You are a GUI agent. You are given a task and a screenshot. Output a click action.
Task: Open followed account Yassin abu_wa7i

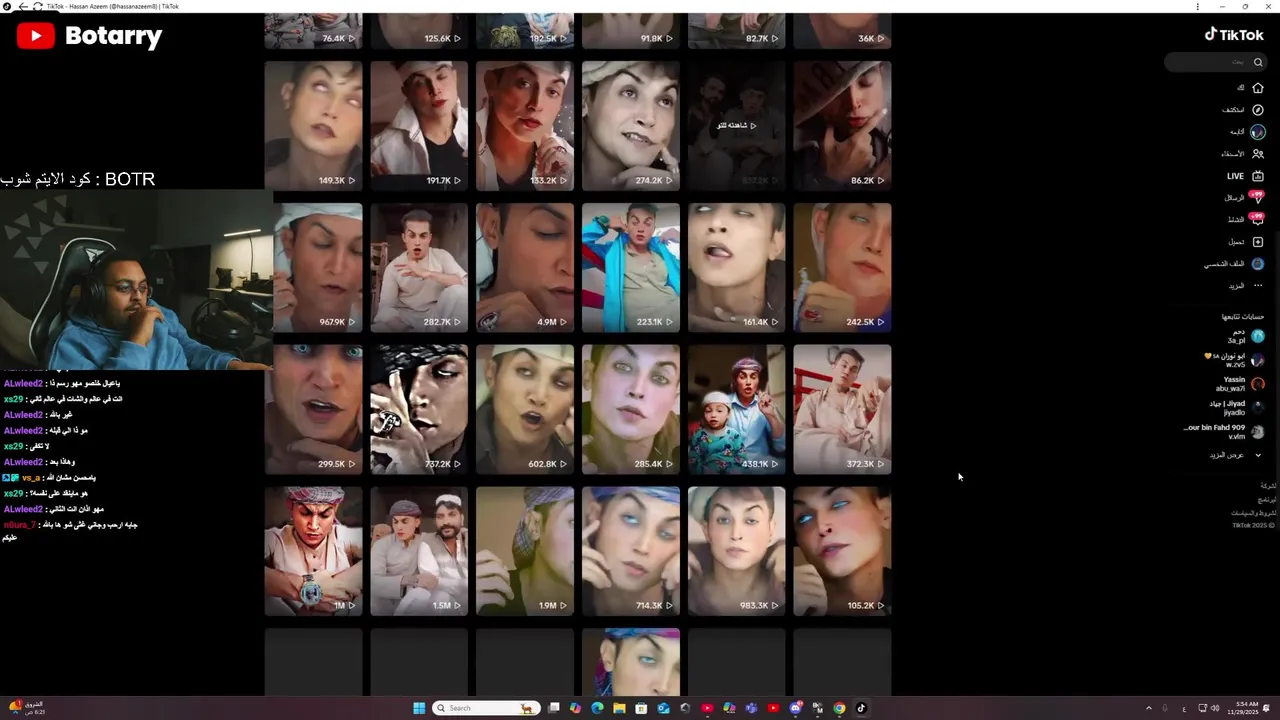(1240, 384)
